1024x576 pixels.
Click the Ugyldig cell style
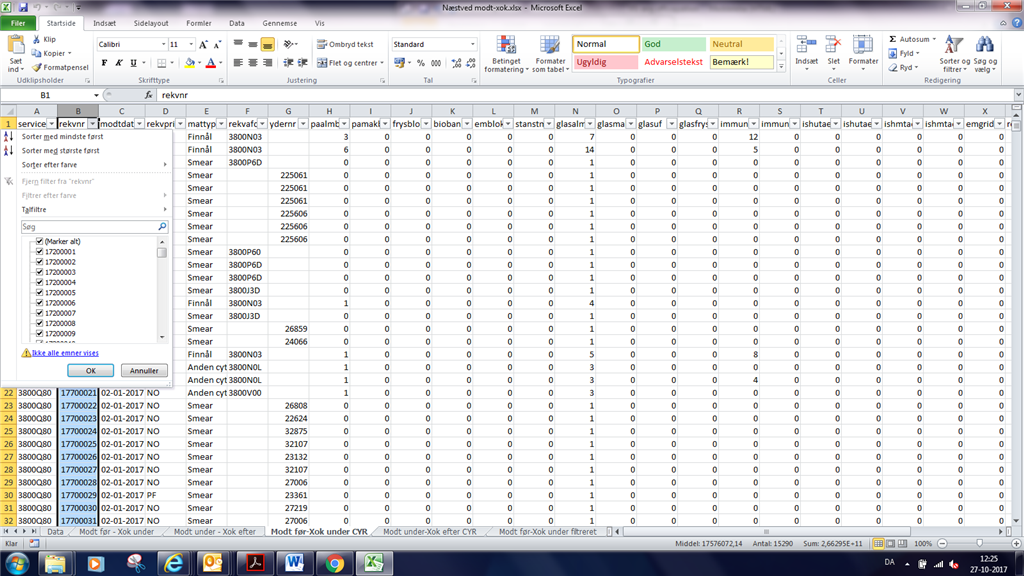605,62
